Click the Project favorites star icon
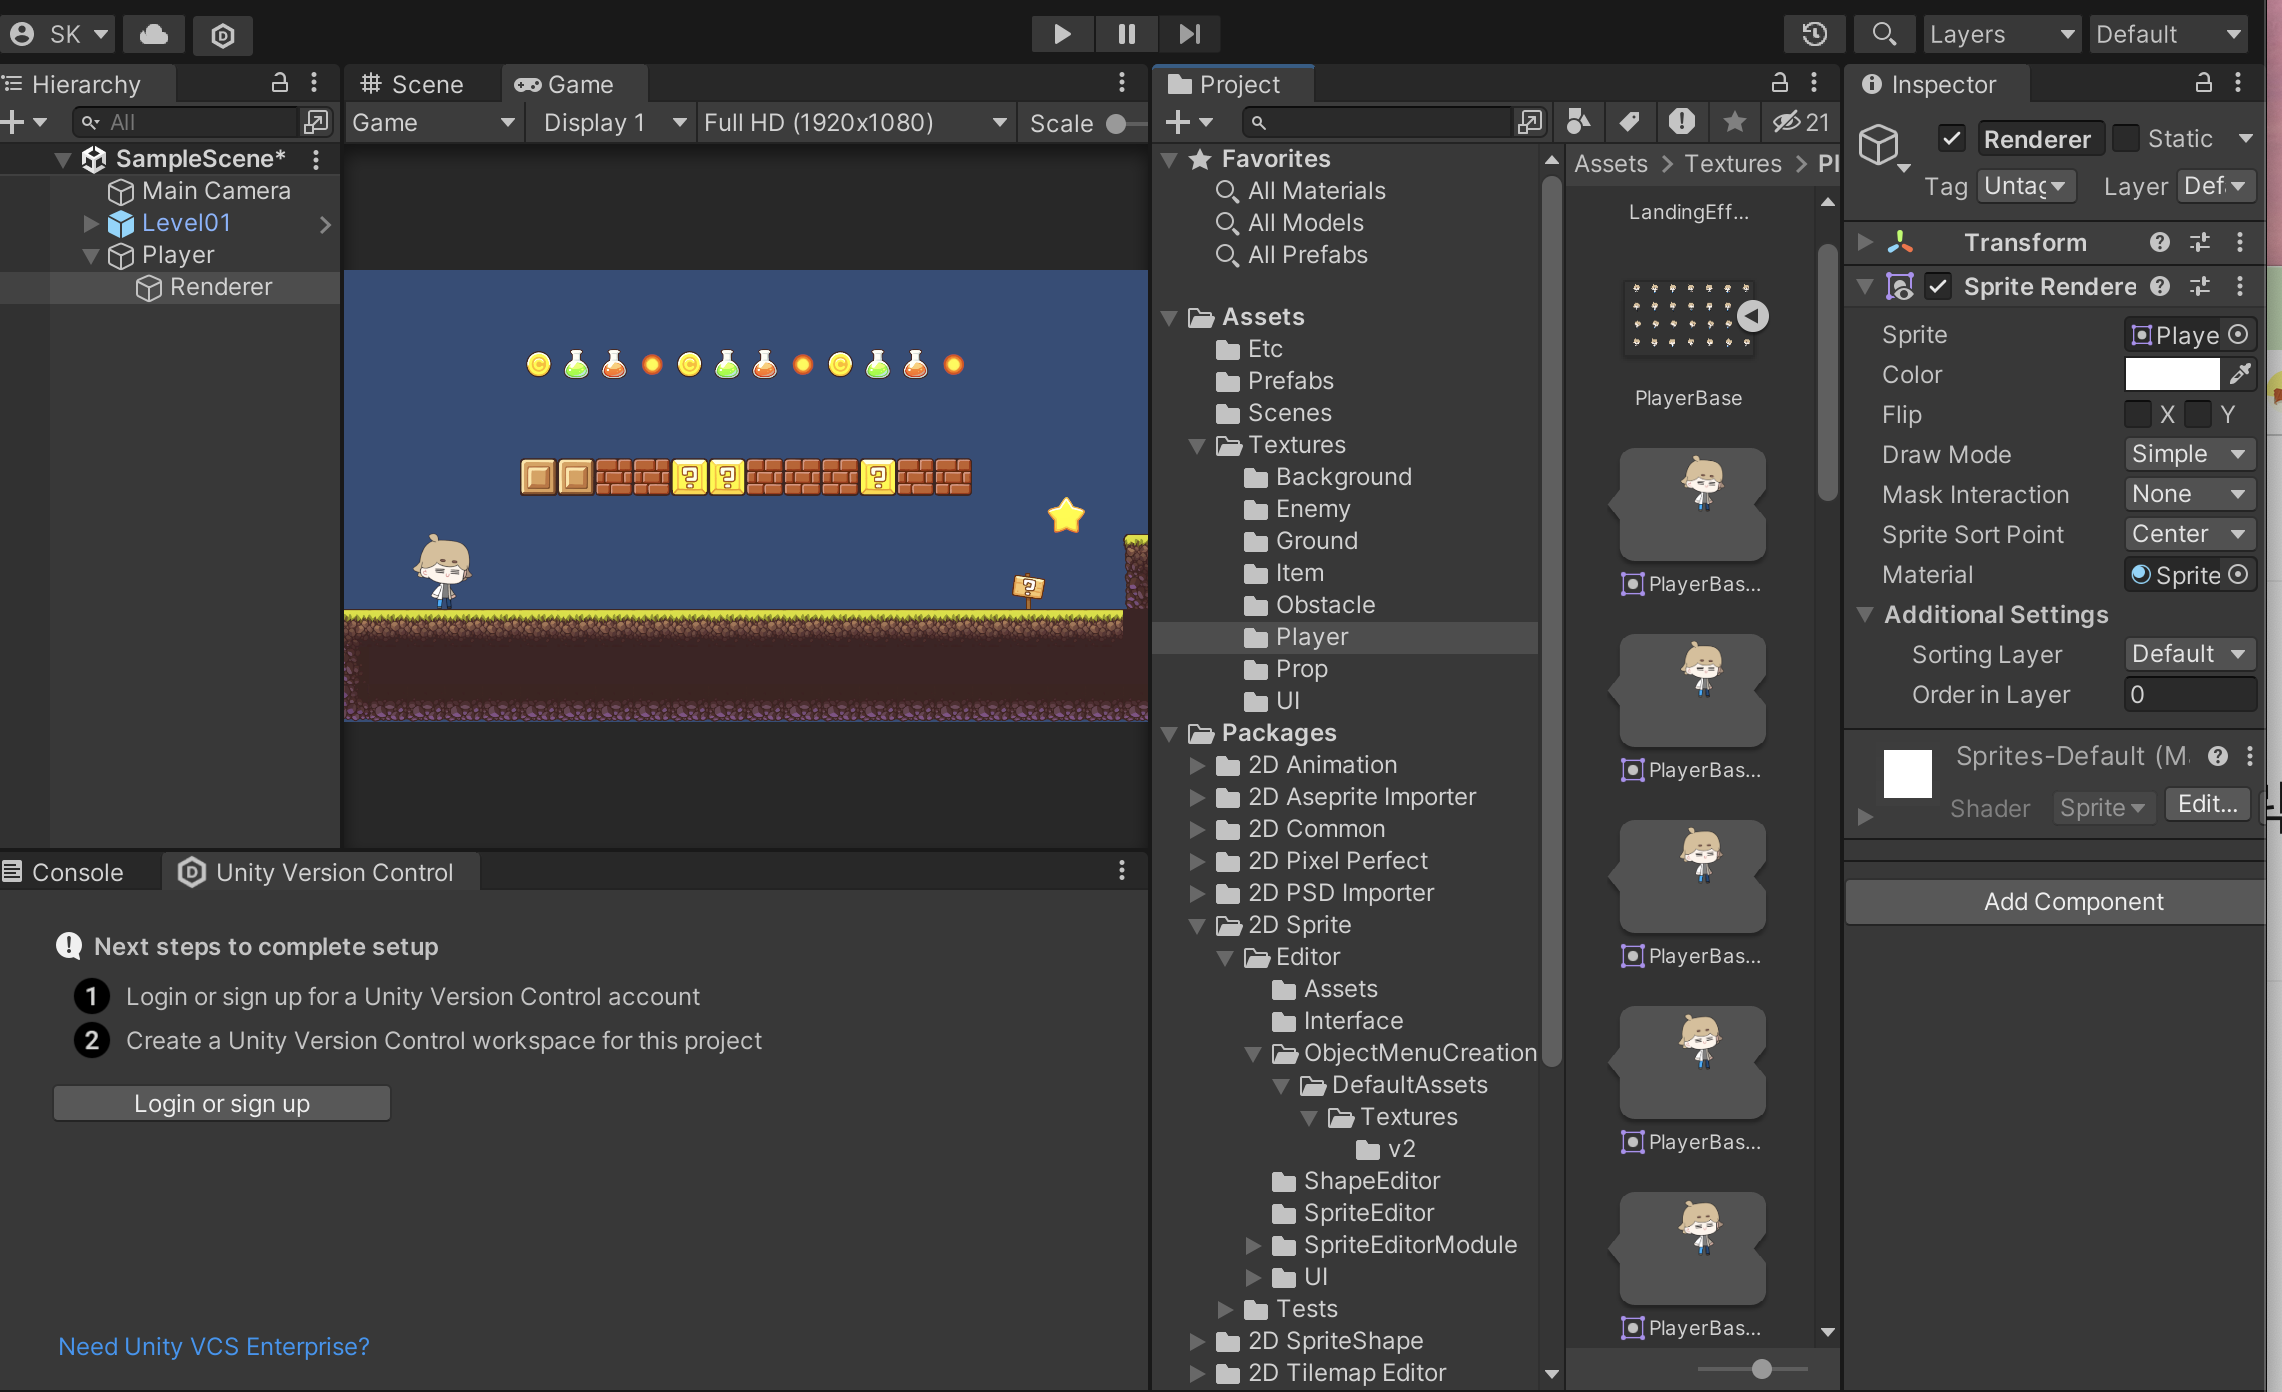 click(x=1735, y=122)
